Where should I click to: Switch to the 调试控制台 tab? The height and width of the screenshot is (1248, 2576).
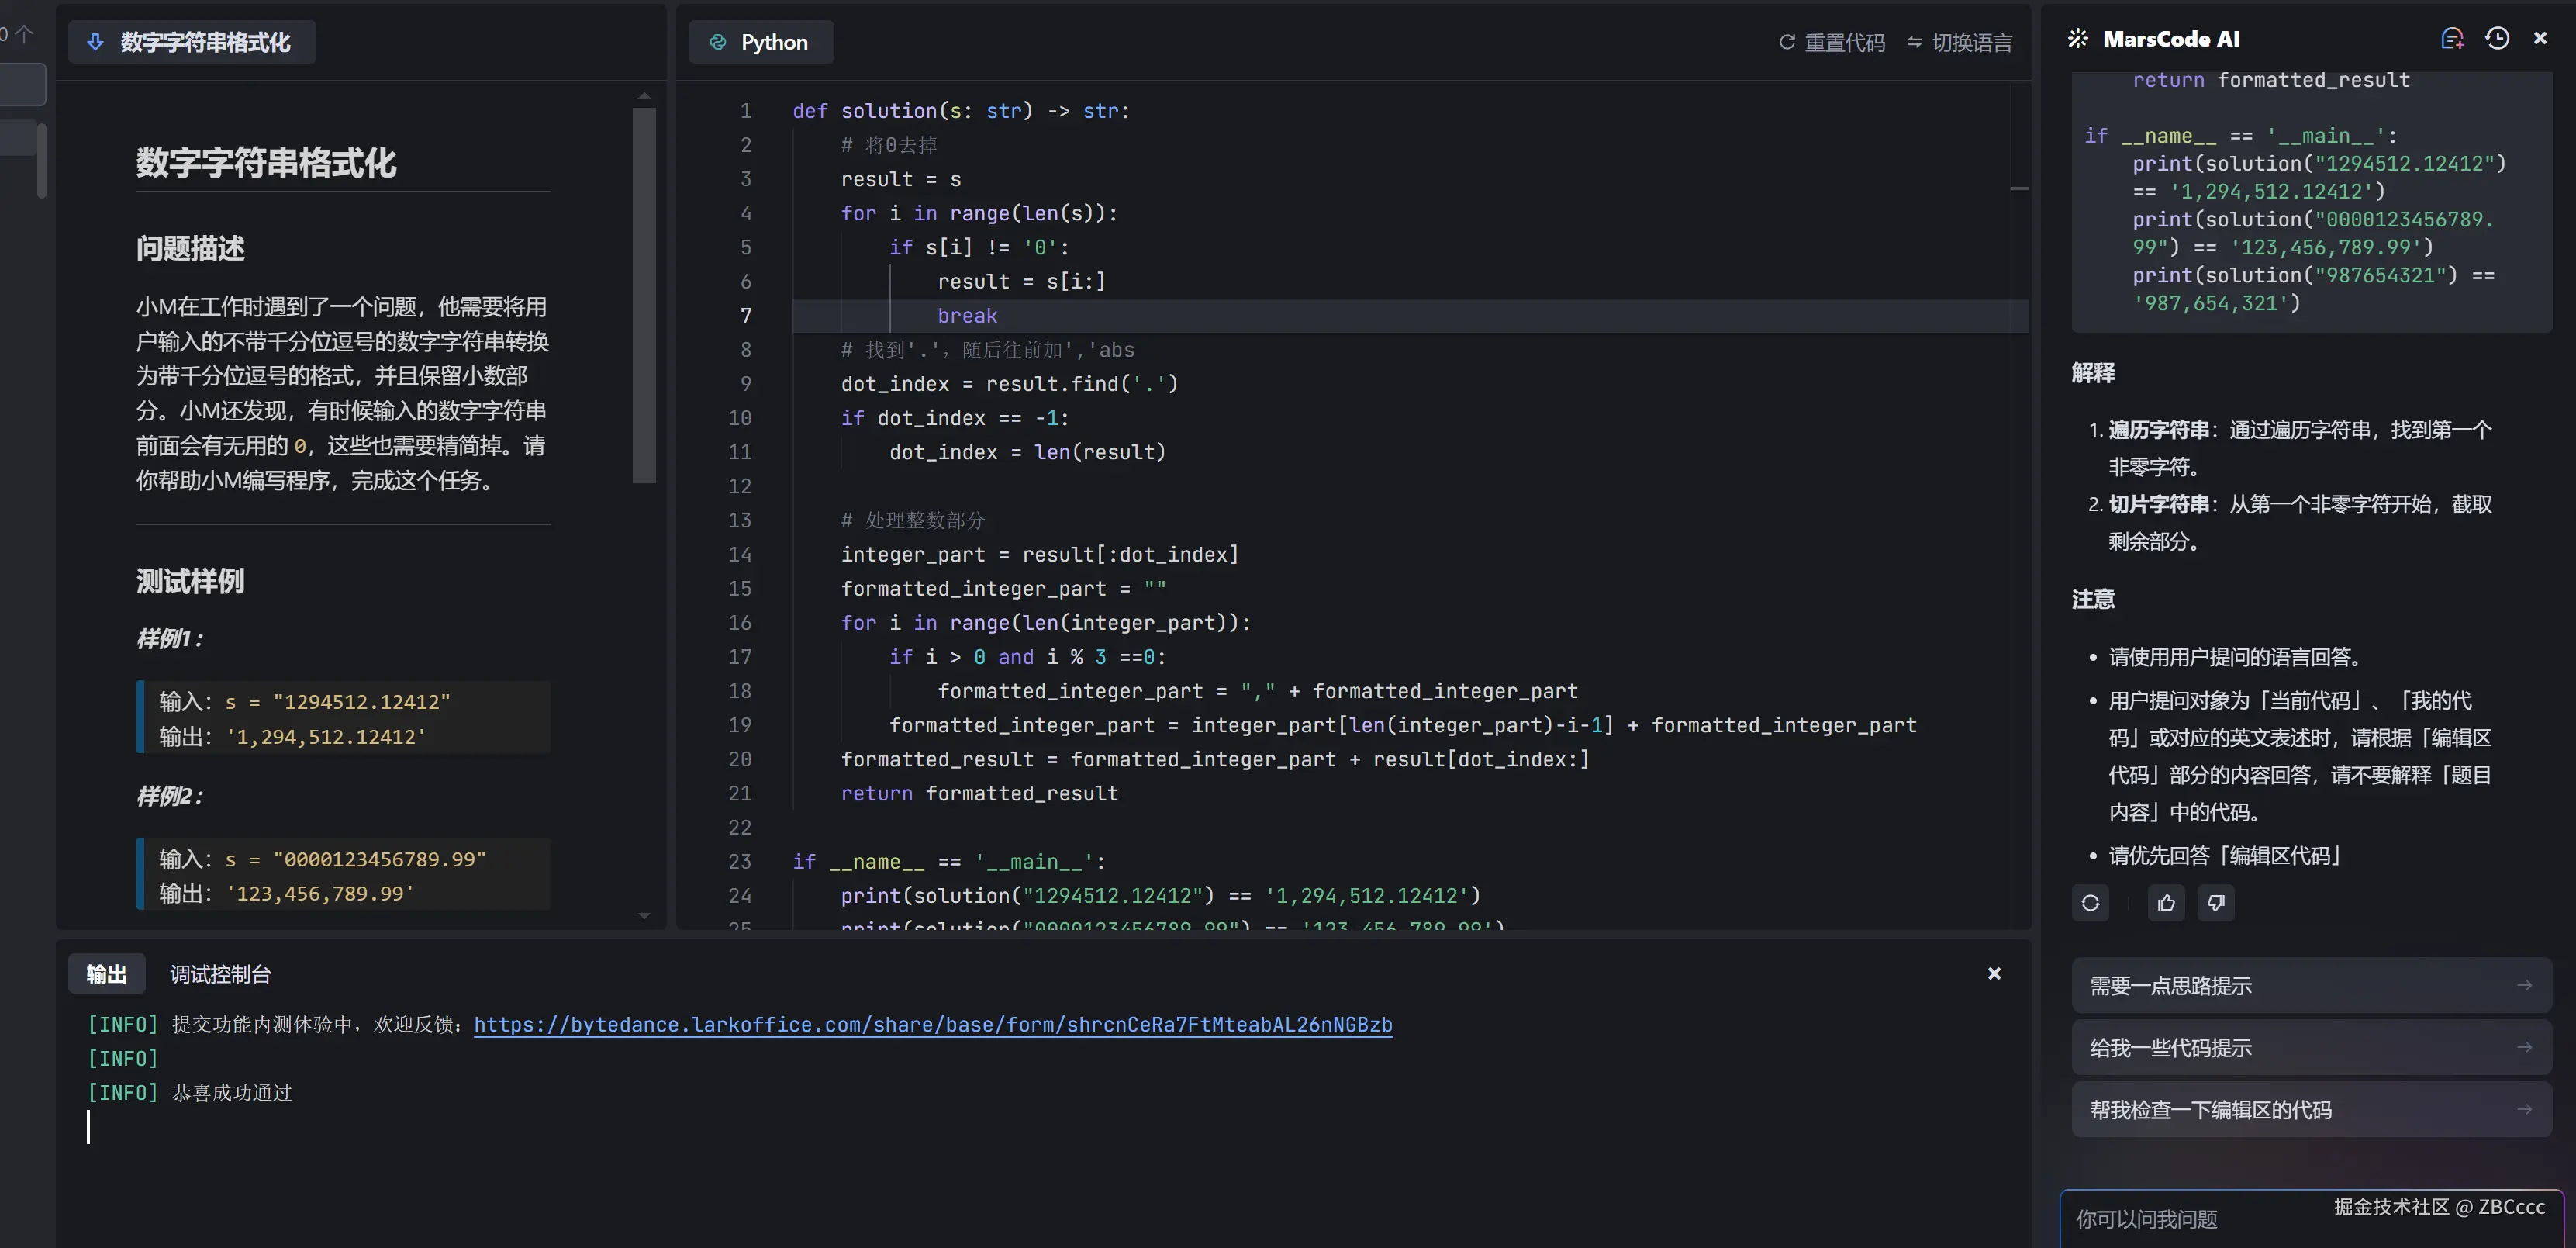220,974
